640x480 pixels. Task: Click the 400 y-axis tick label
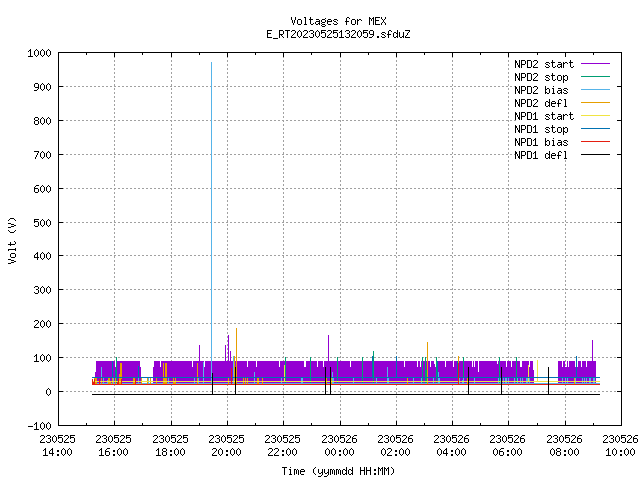click(42, 256)
